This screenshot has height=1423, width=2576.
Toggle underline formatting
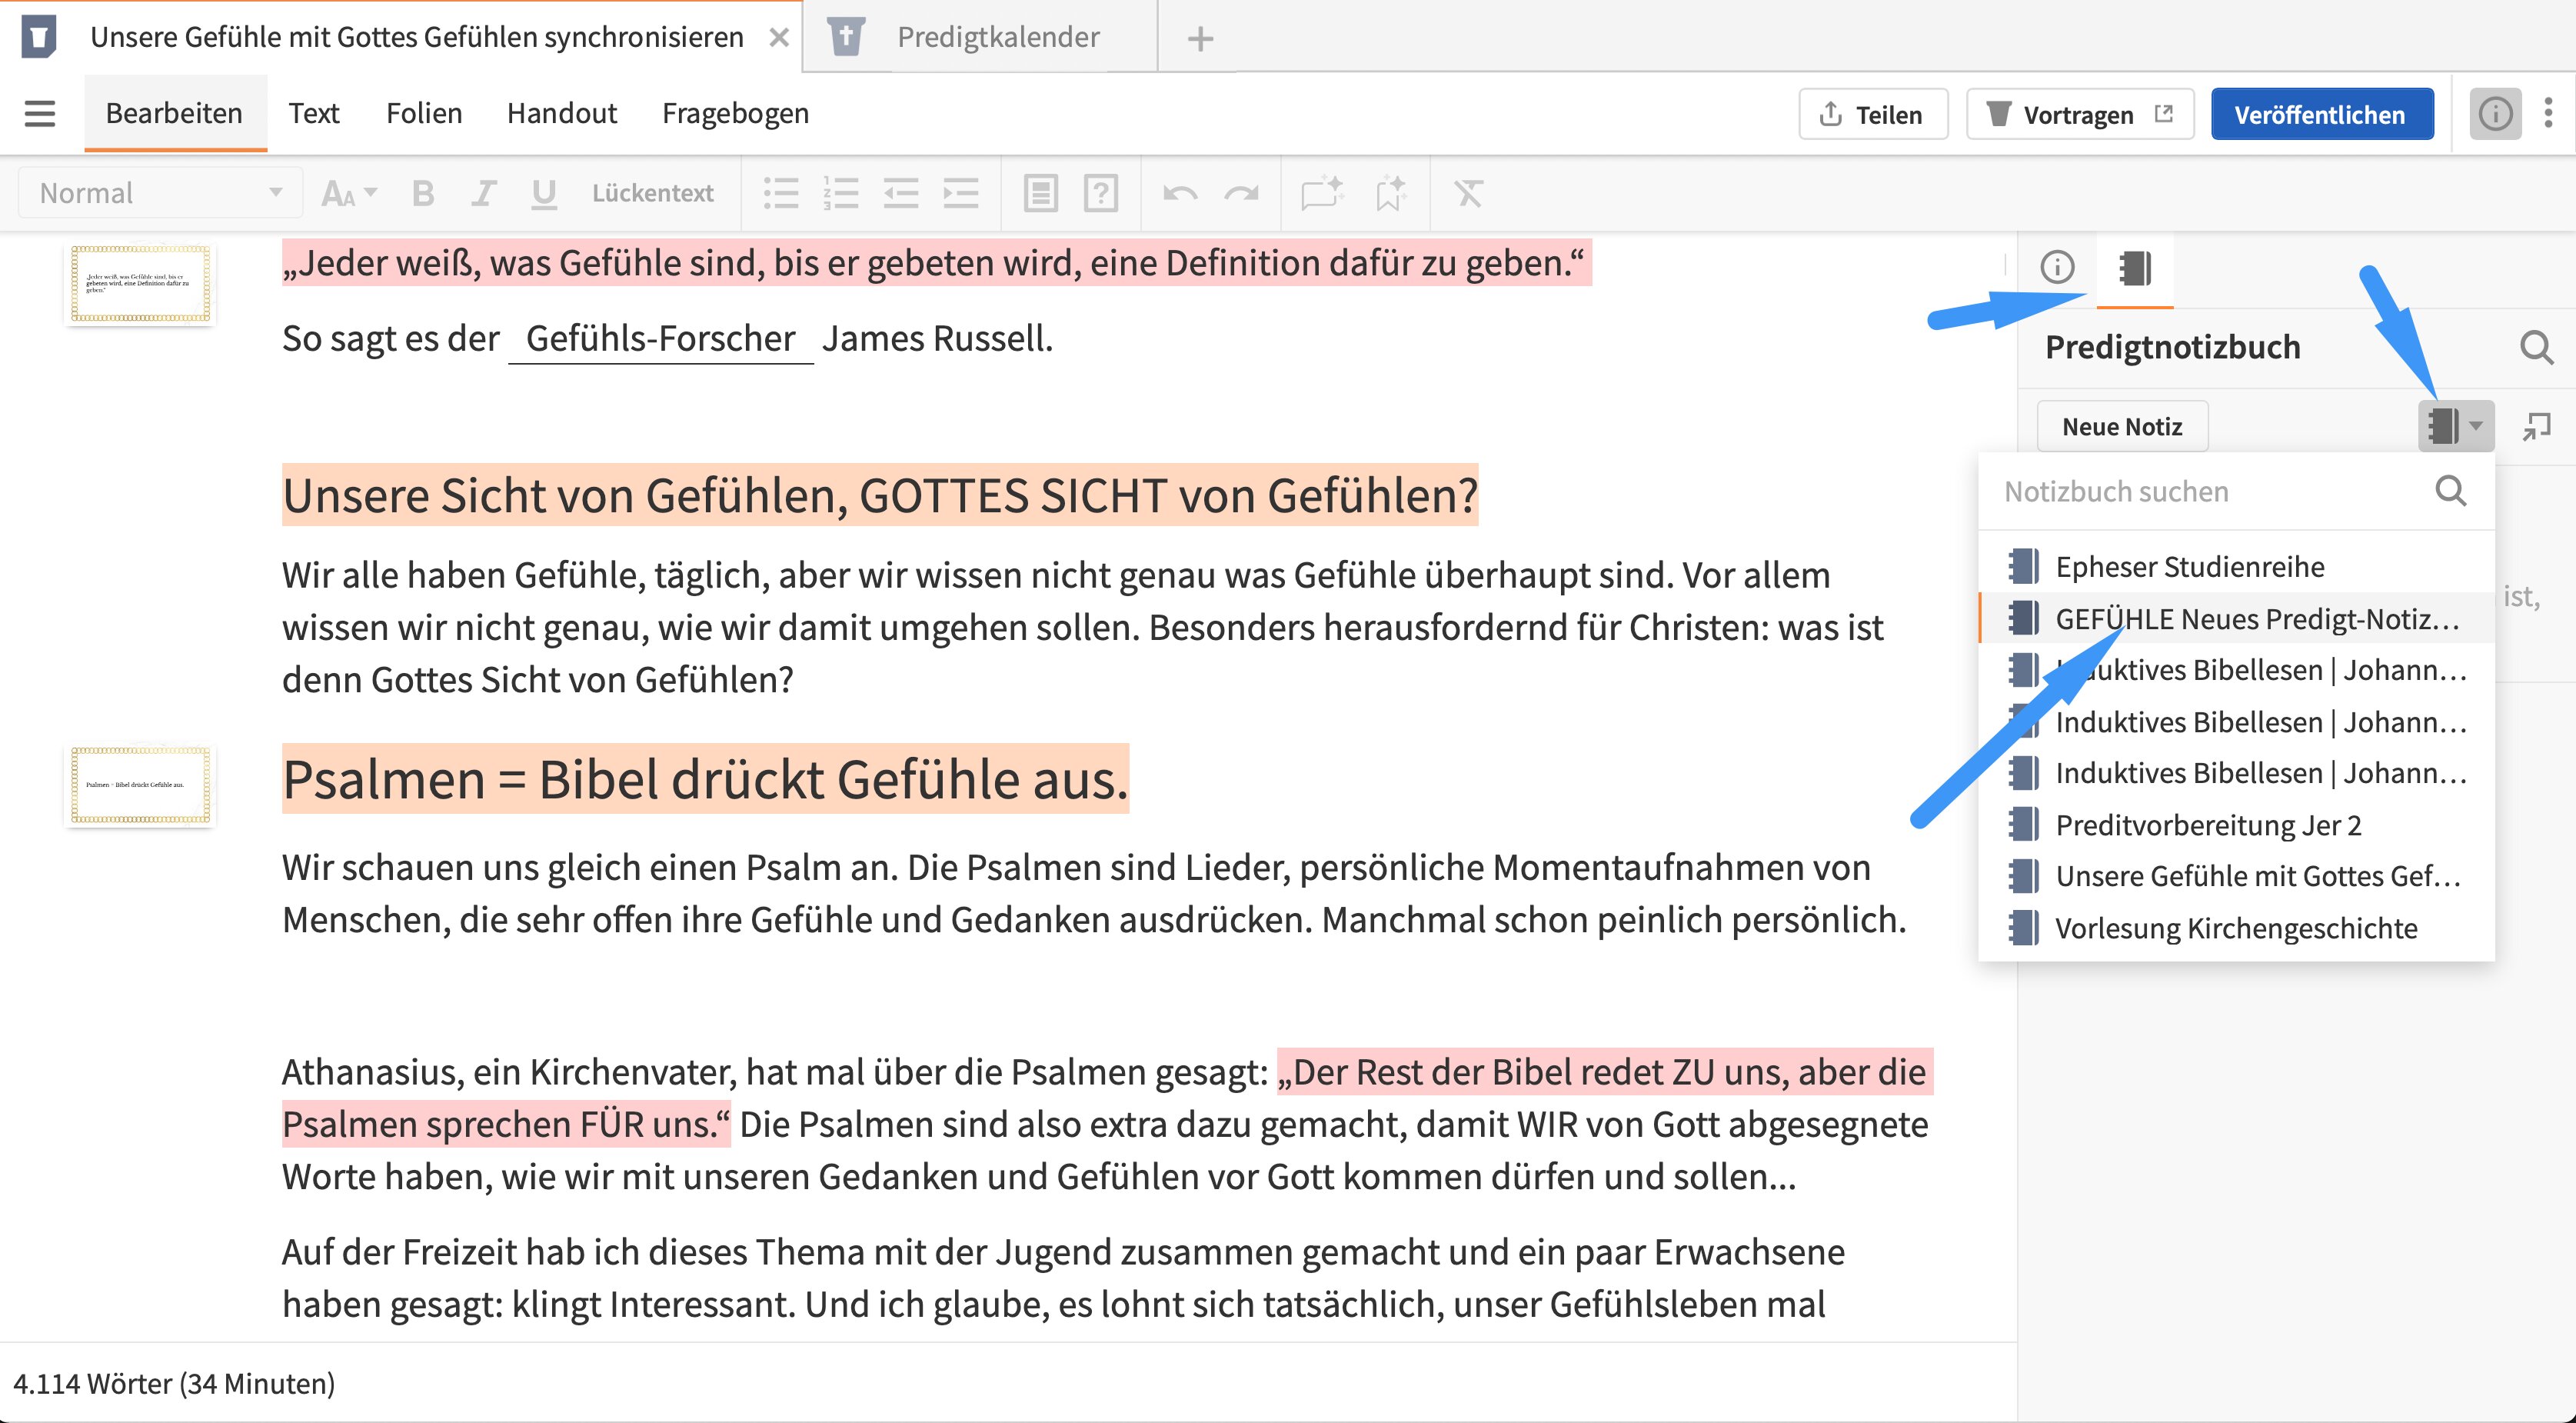click(x=543, y=193)
